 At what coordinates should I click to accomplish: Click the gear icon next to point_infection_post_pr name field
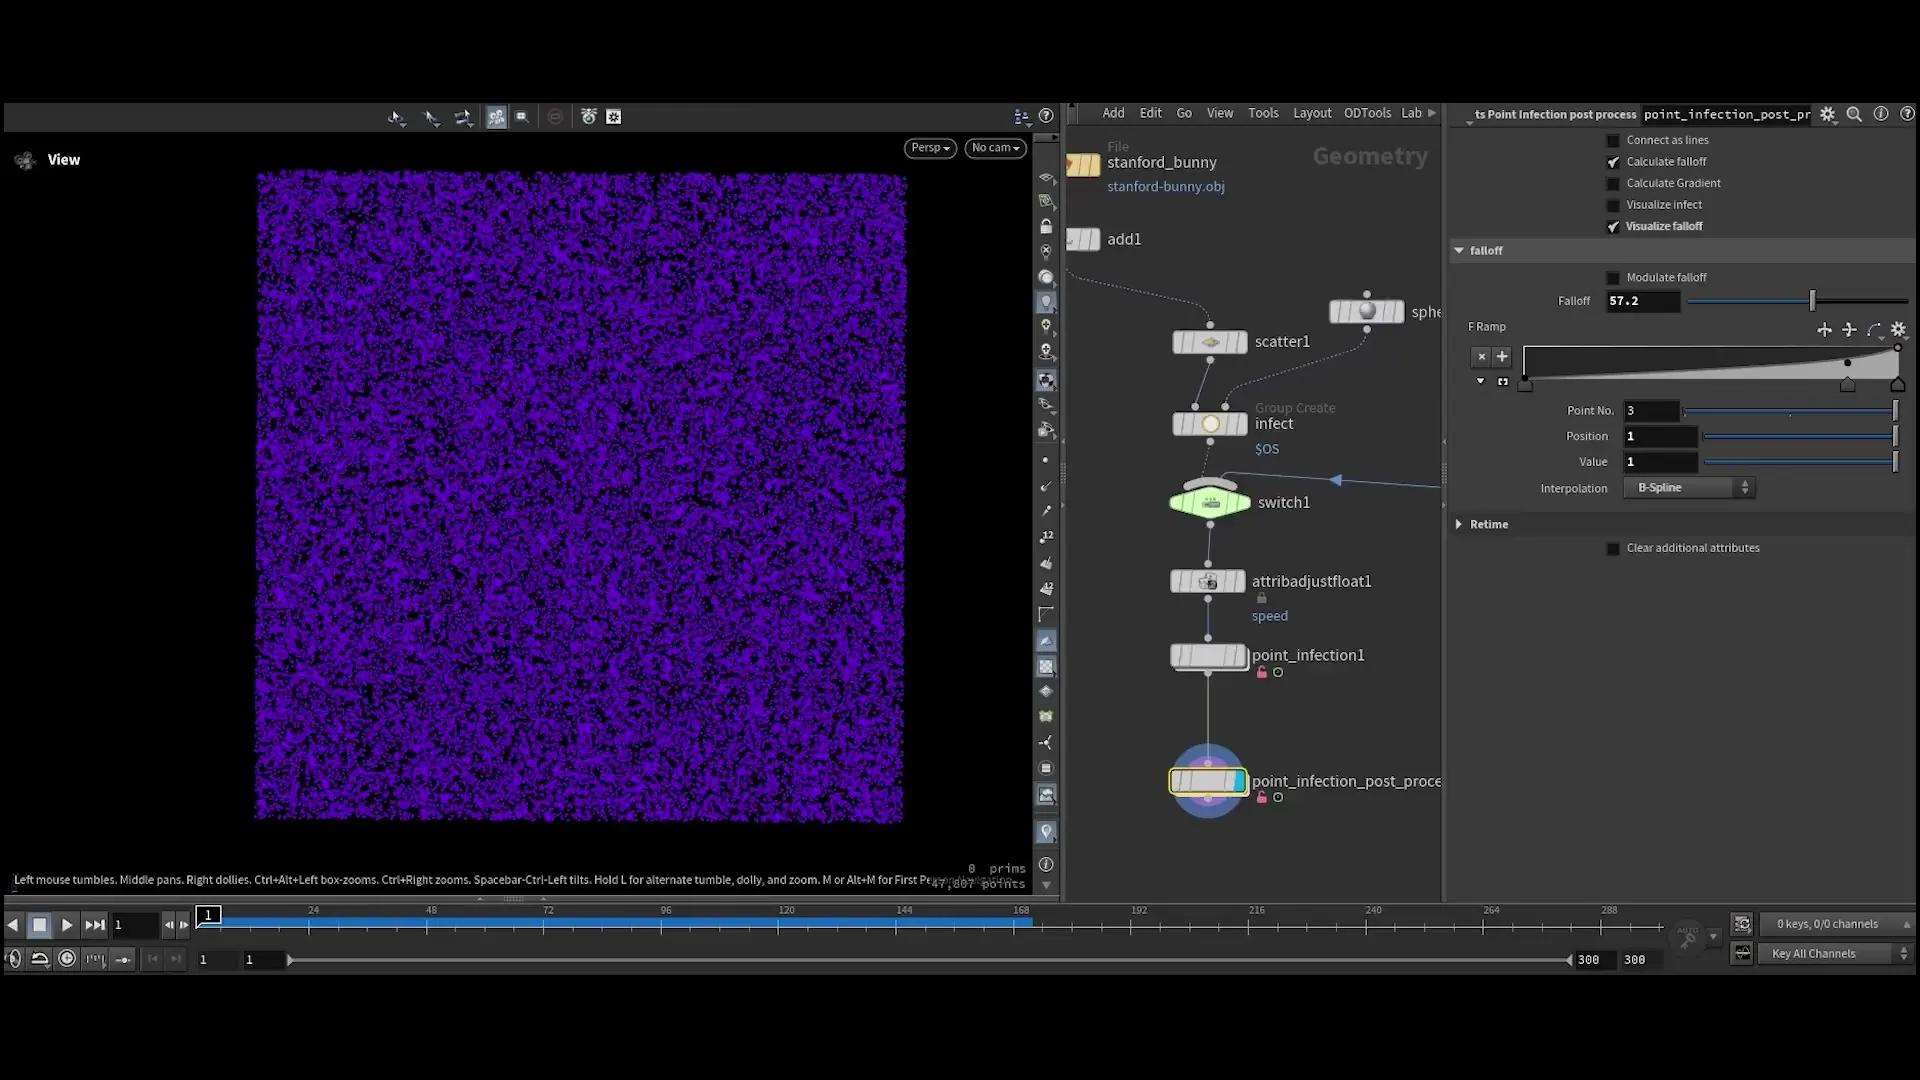click(1829, 114)
